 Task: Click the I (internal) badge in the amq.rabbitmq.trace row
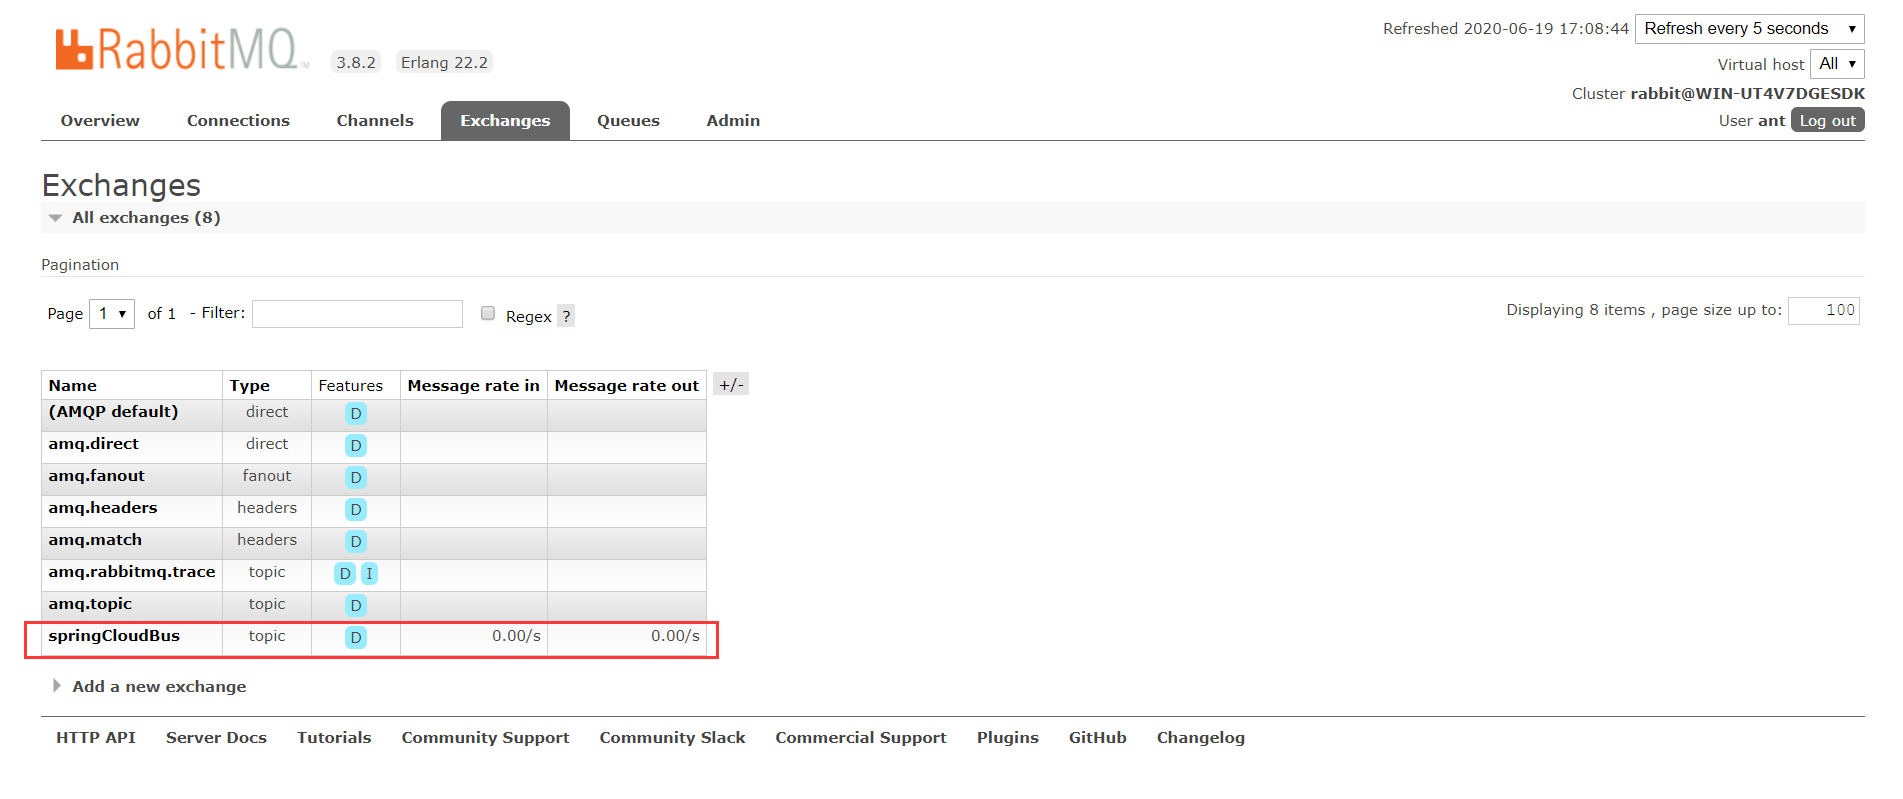tap(369, 573)
